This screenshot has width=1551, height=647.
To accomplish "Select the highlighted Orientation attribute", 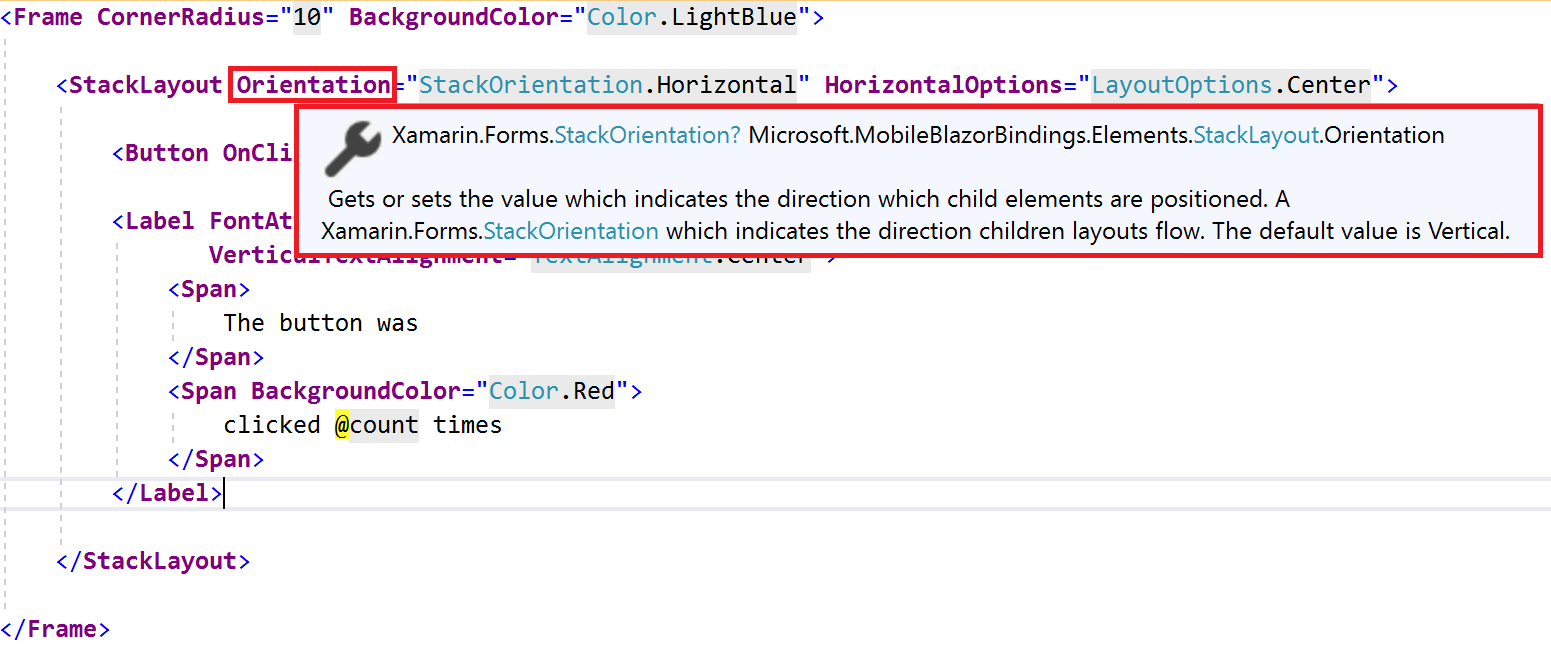I will 313,85.
